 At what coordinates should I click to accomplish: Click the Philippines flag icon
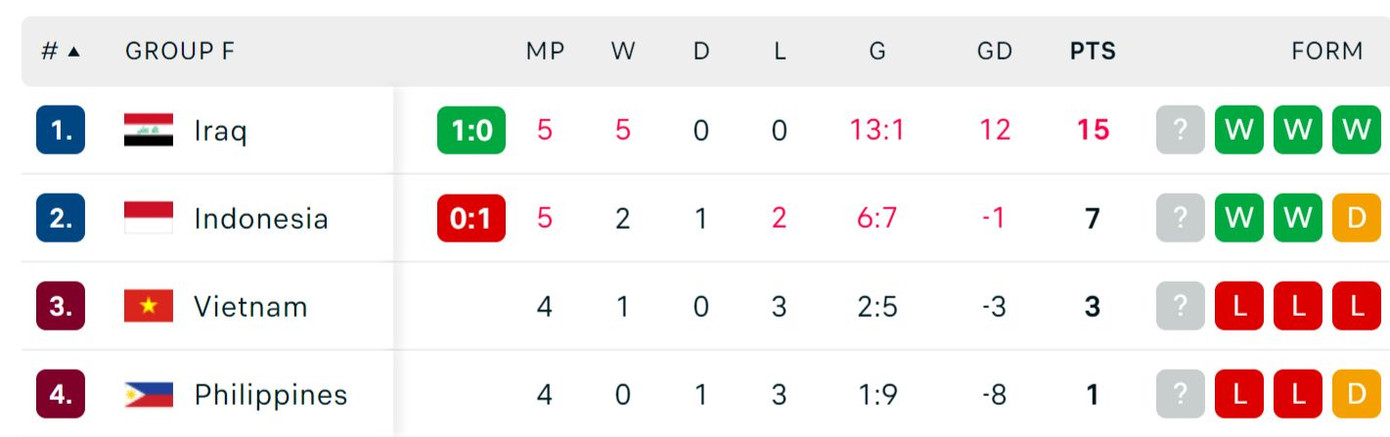(x=148, y=394)
